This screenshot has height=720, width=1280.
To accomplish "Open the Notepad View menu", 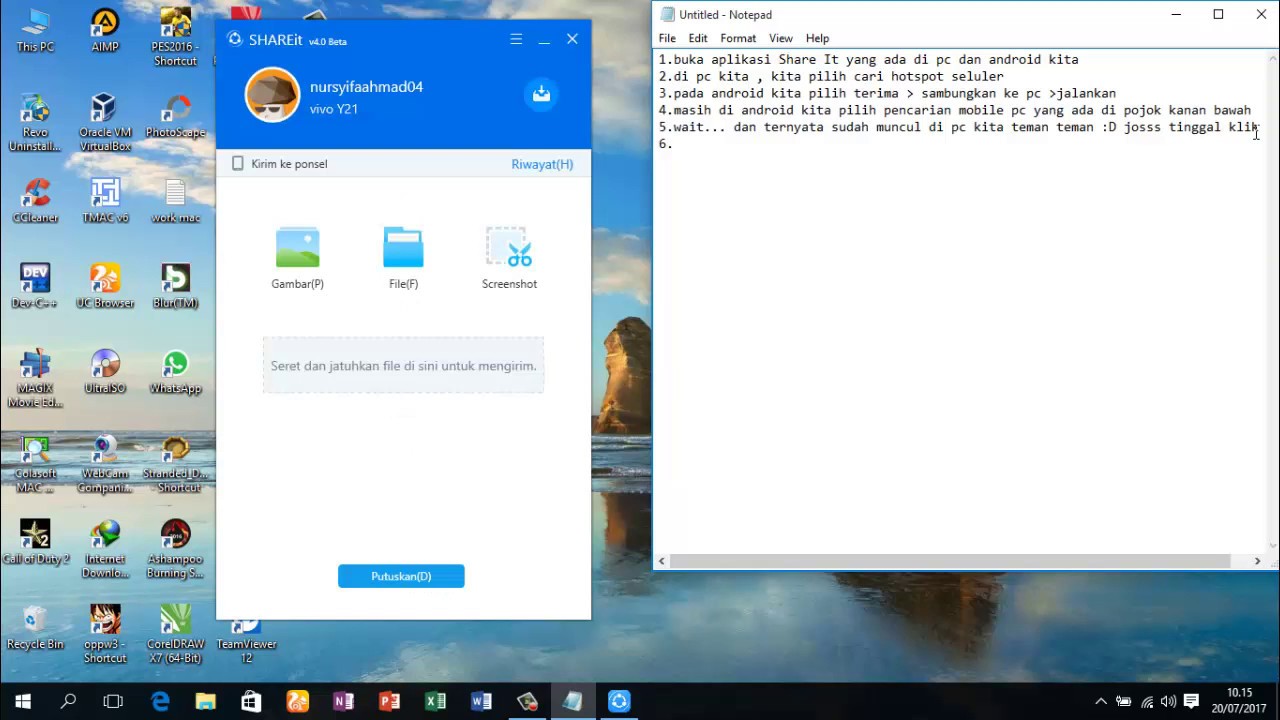I will click(x=781, y=38).
